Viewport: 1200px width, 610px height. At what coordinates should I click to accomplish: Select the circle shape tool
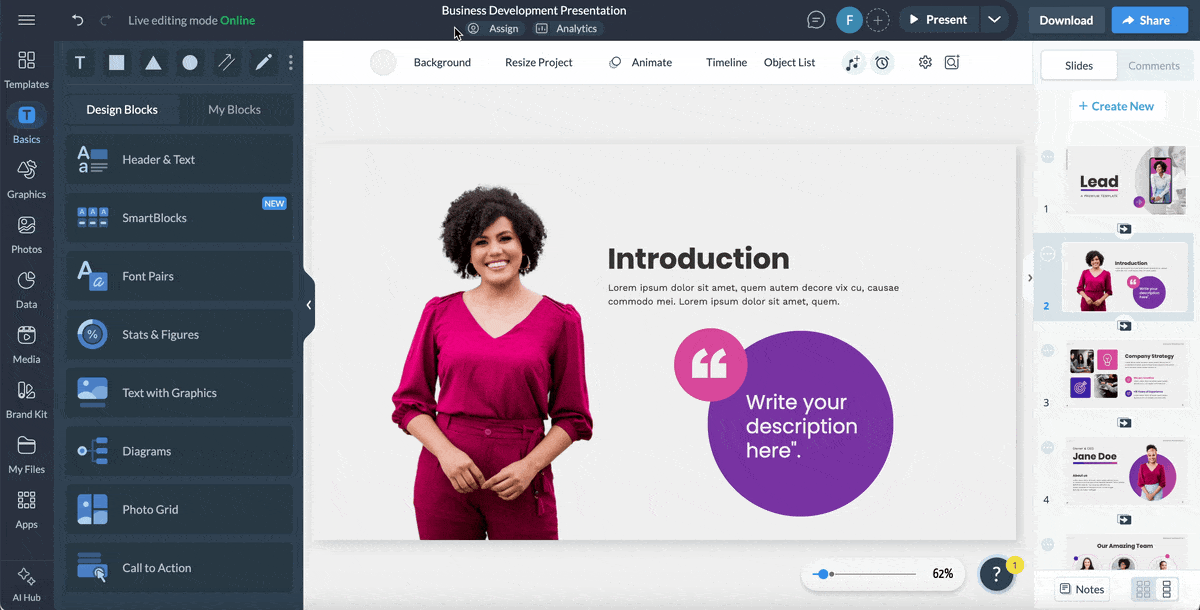[190, 63]
